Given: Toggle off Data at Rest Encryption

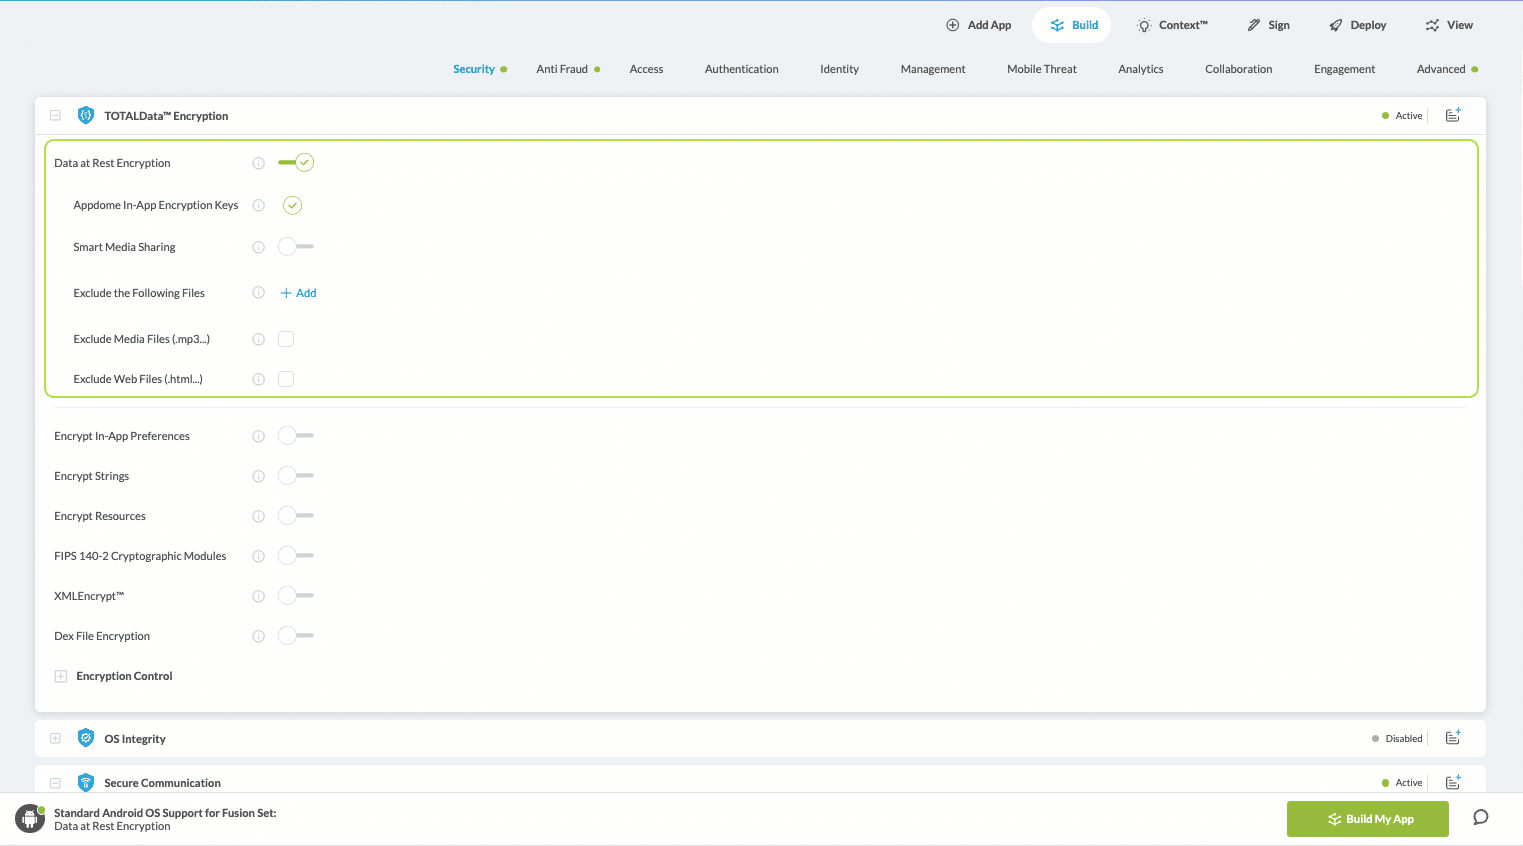Looking at the screenshot, I should pos(295,162).
